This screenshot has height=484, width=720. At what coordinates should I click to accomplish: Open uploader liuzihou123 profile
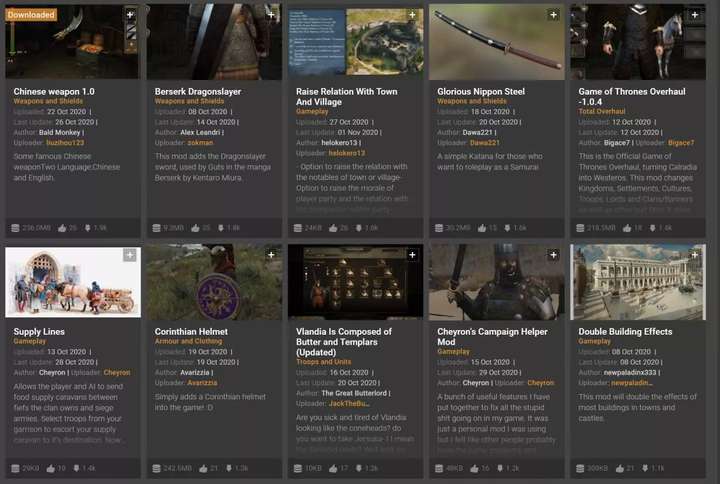click(x=65, y=143)
